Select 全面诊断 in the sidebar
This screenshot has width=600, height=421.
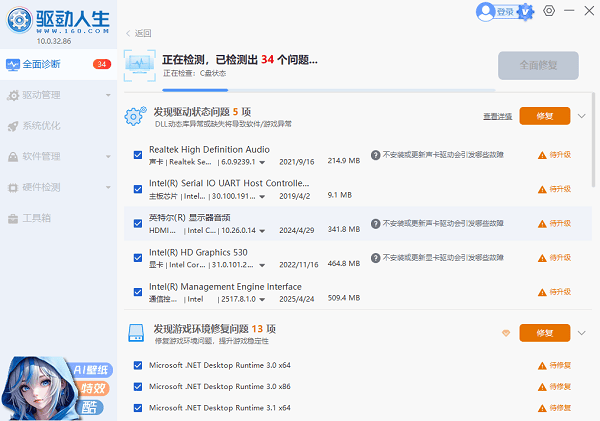(40, 65)
